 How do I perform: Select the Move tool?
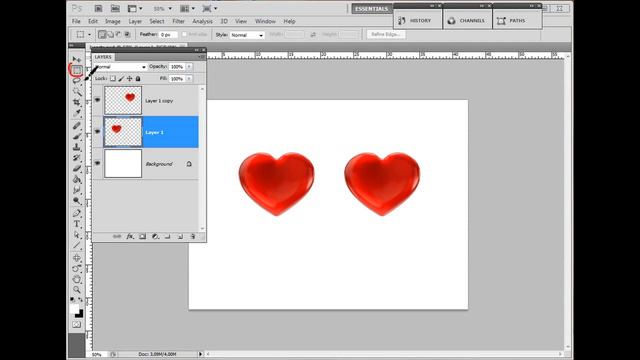tap(76, 60)
